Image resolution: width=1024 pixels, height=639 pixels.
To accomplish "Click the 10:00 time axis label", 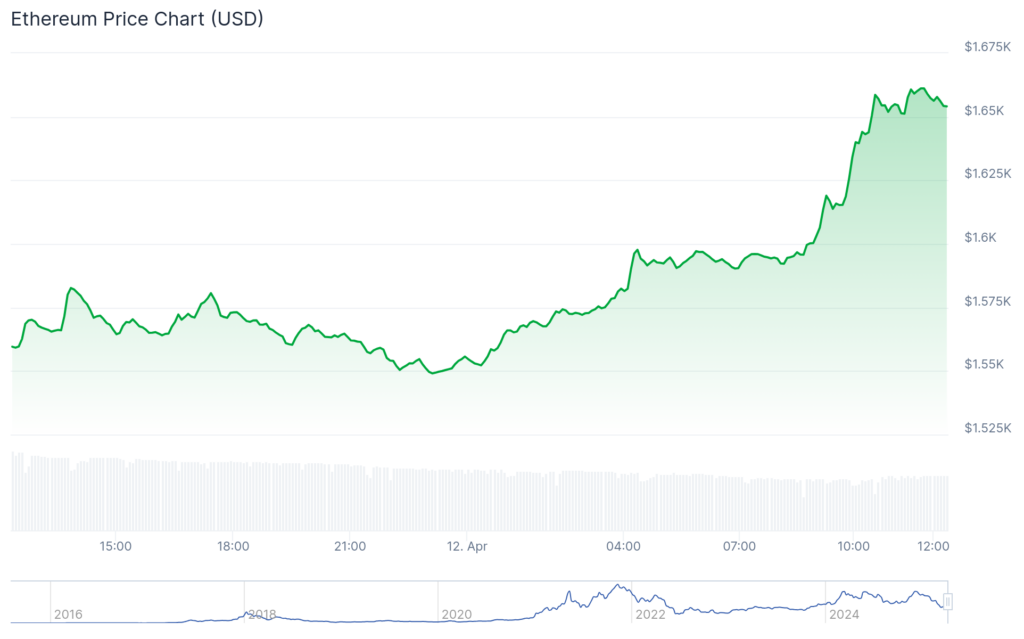I will (x=855, y=546).
